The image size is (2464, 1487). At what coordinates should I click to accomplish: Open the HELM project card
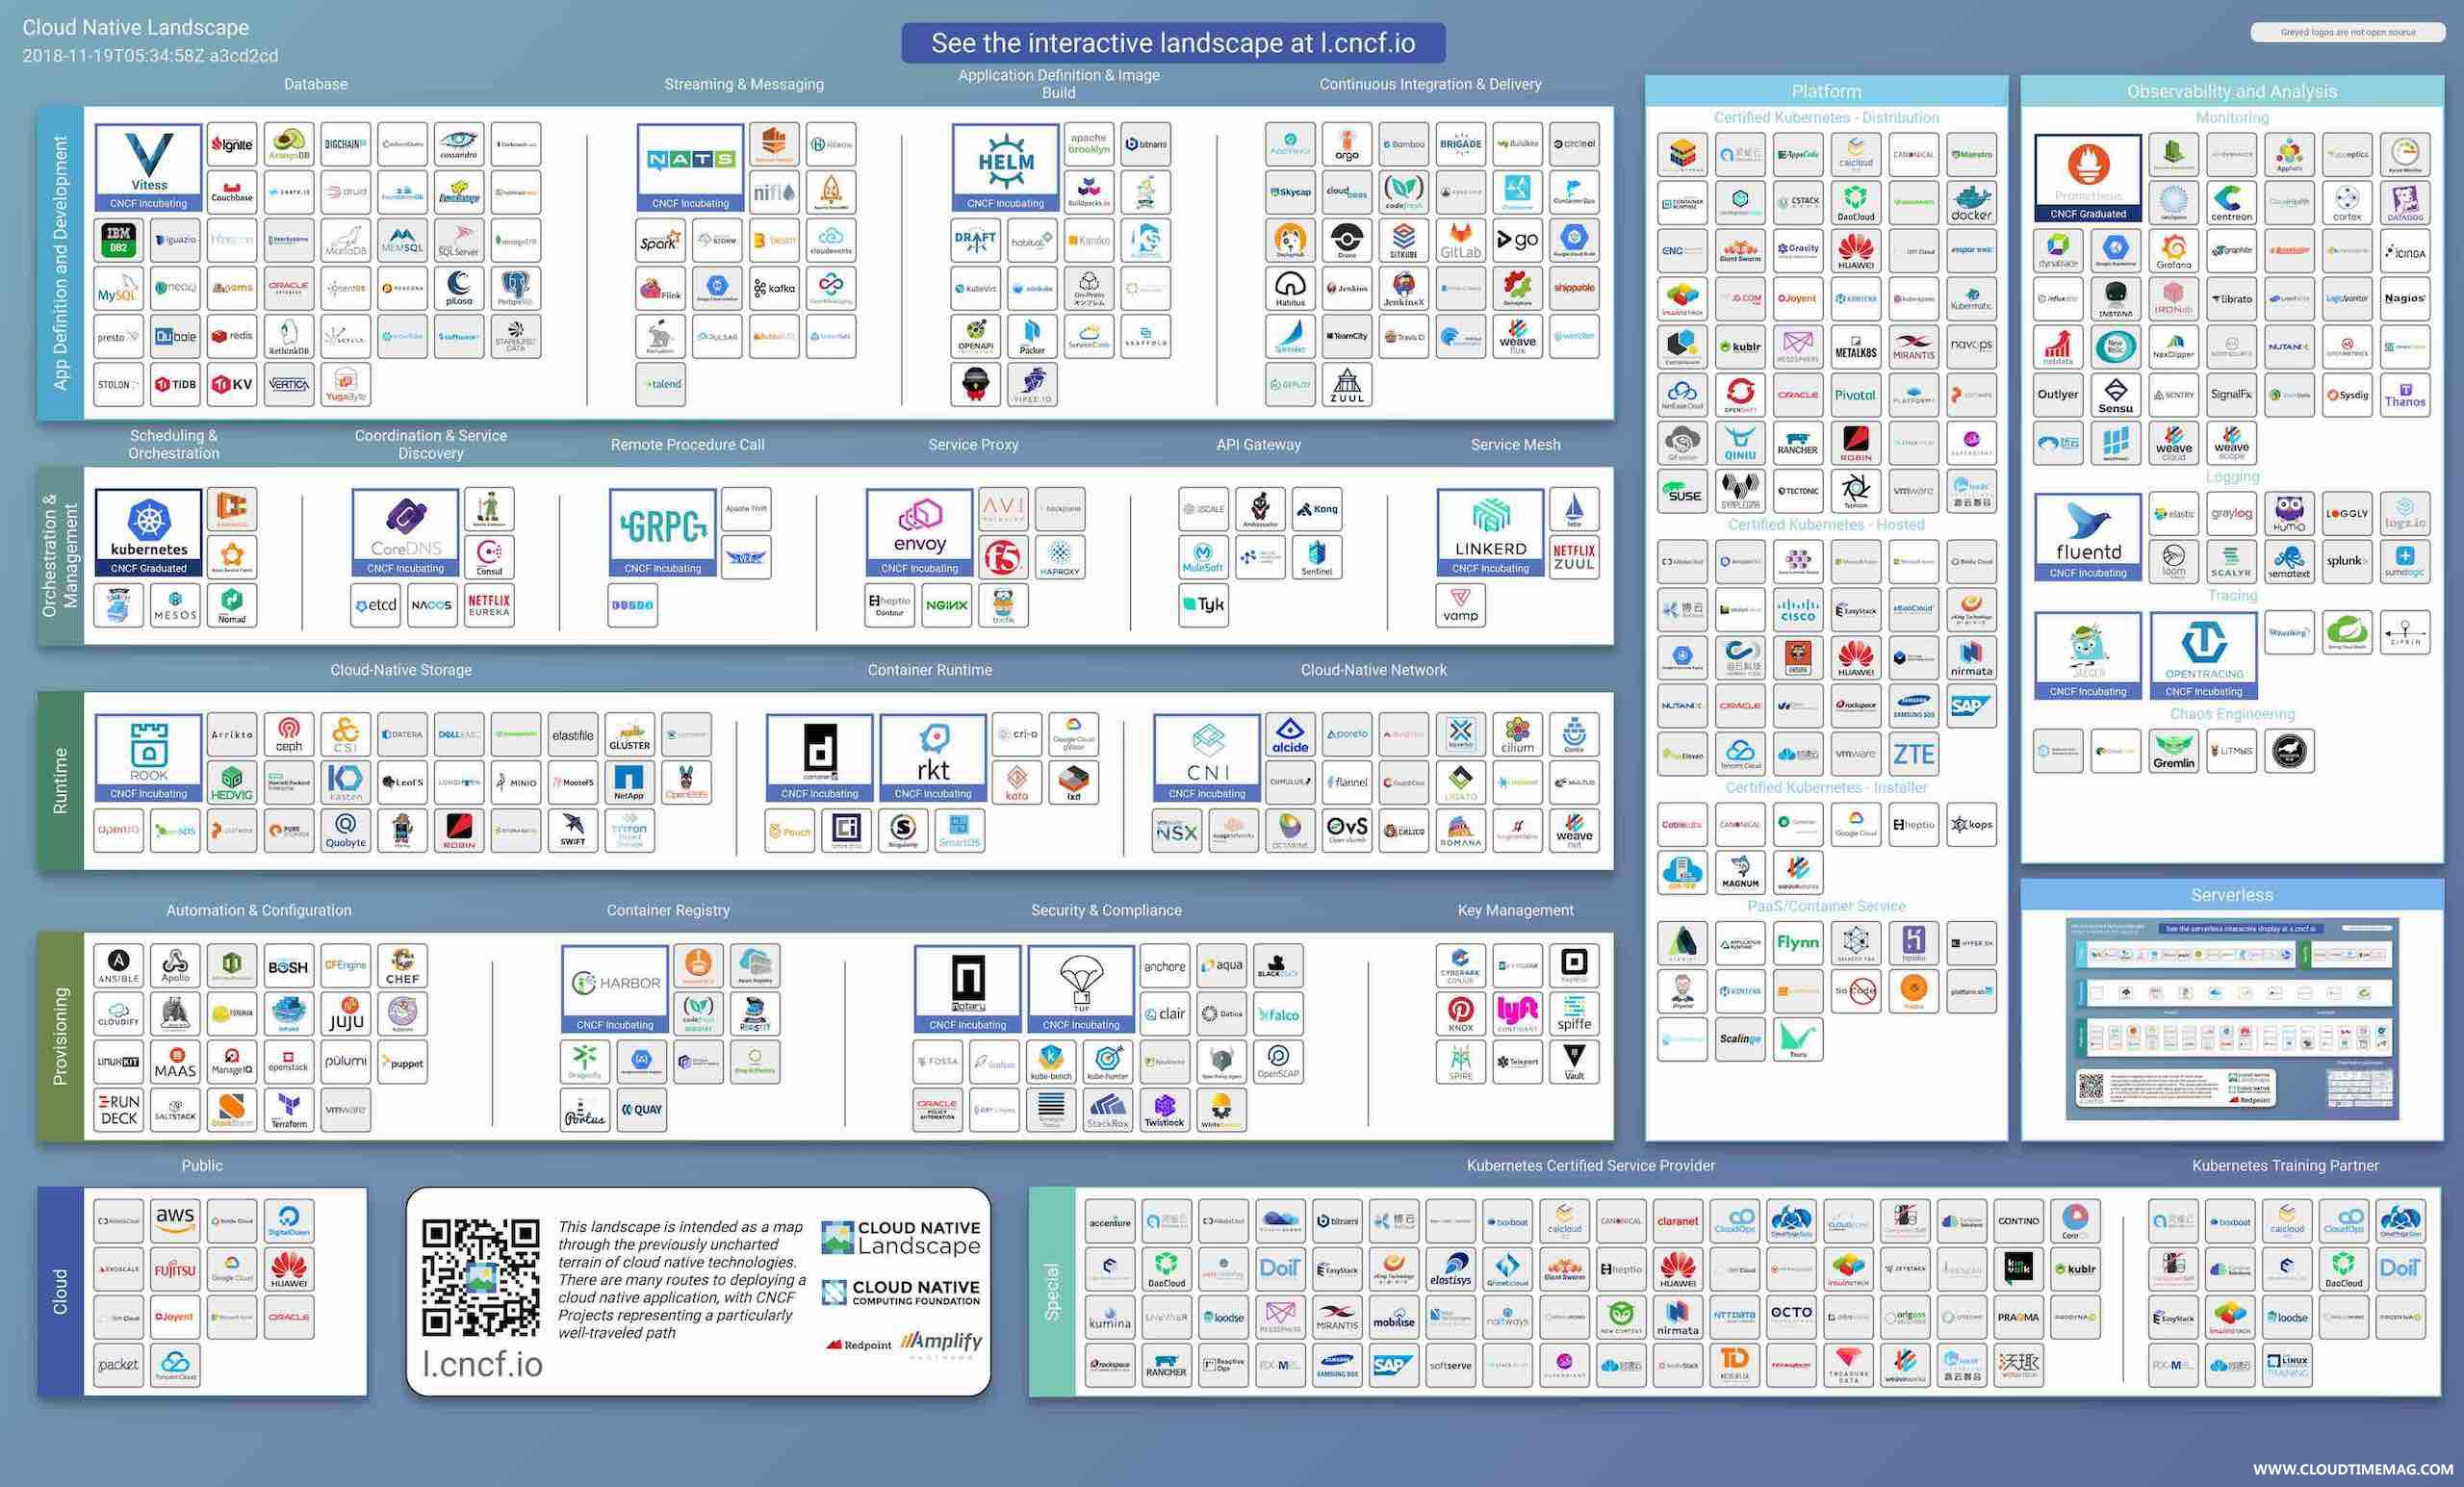1005,167
